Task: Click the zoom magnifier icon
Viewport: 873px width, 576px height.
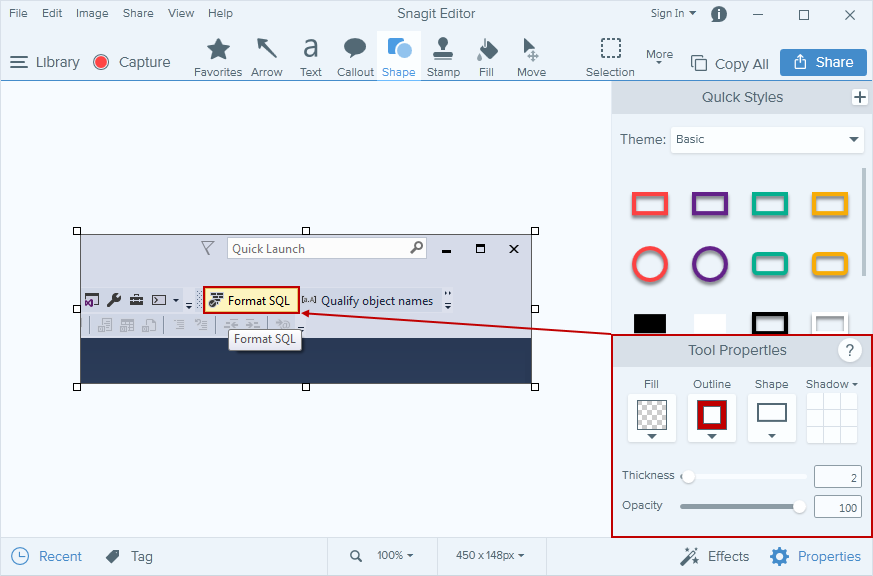Action: (x=356, y=555)
